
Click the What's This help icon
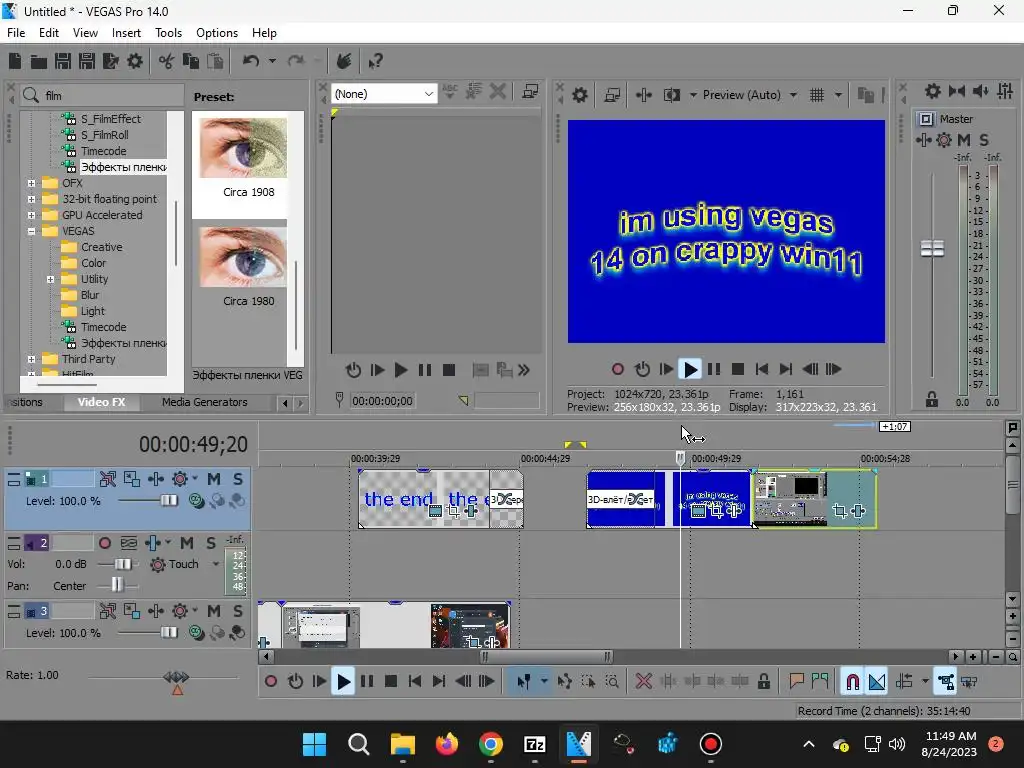375,61
